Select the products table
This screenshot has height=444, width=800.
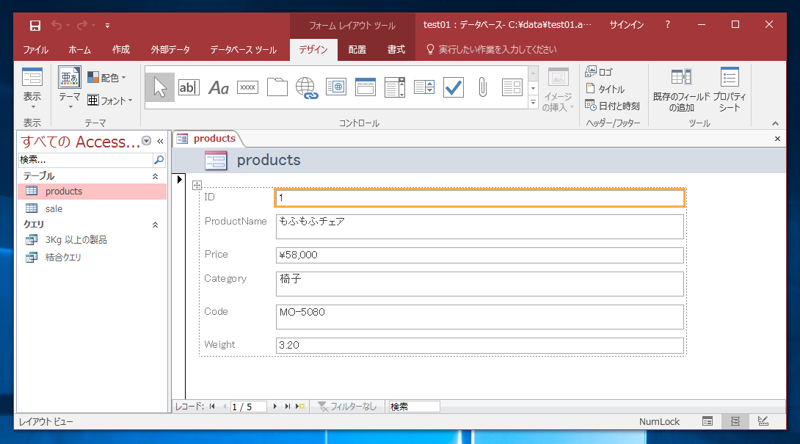(92, 191)
